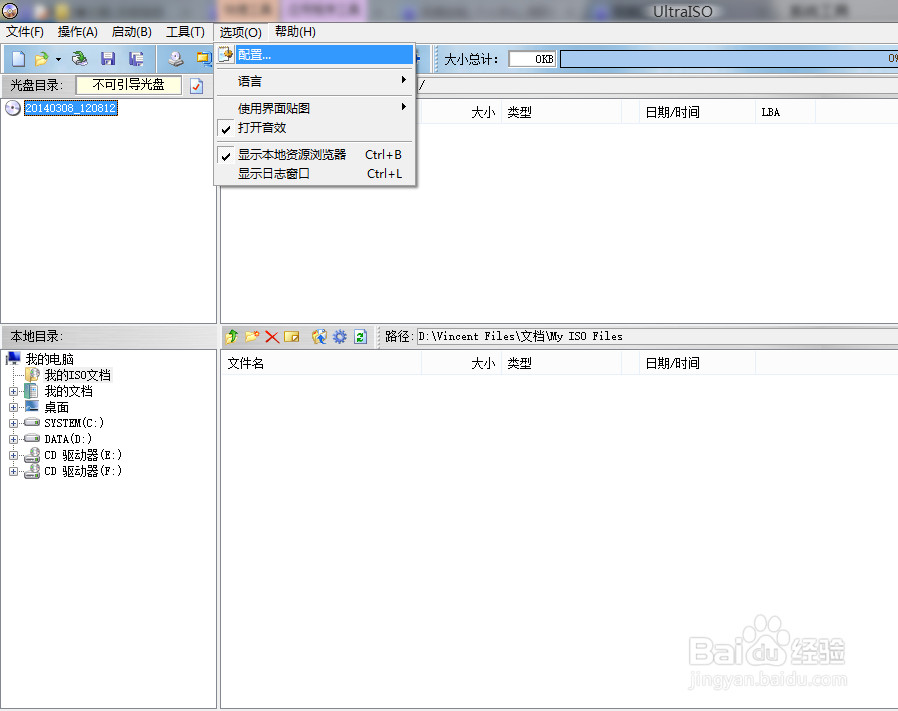Click the Add to image icon
898x711 pixels.
[319, 336]
